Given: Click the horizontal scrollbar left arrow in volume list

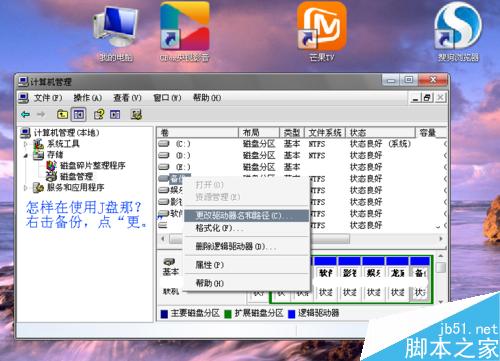Looking at the screenshot, I should (x=163, y=239).
